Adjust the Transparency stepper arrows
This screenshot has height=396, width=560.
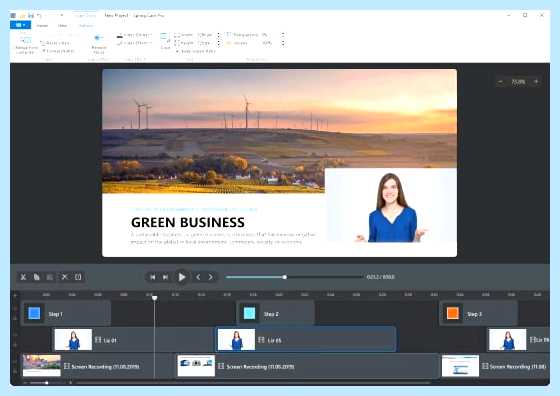283,35
